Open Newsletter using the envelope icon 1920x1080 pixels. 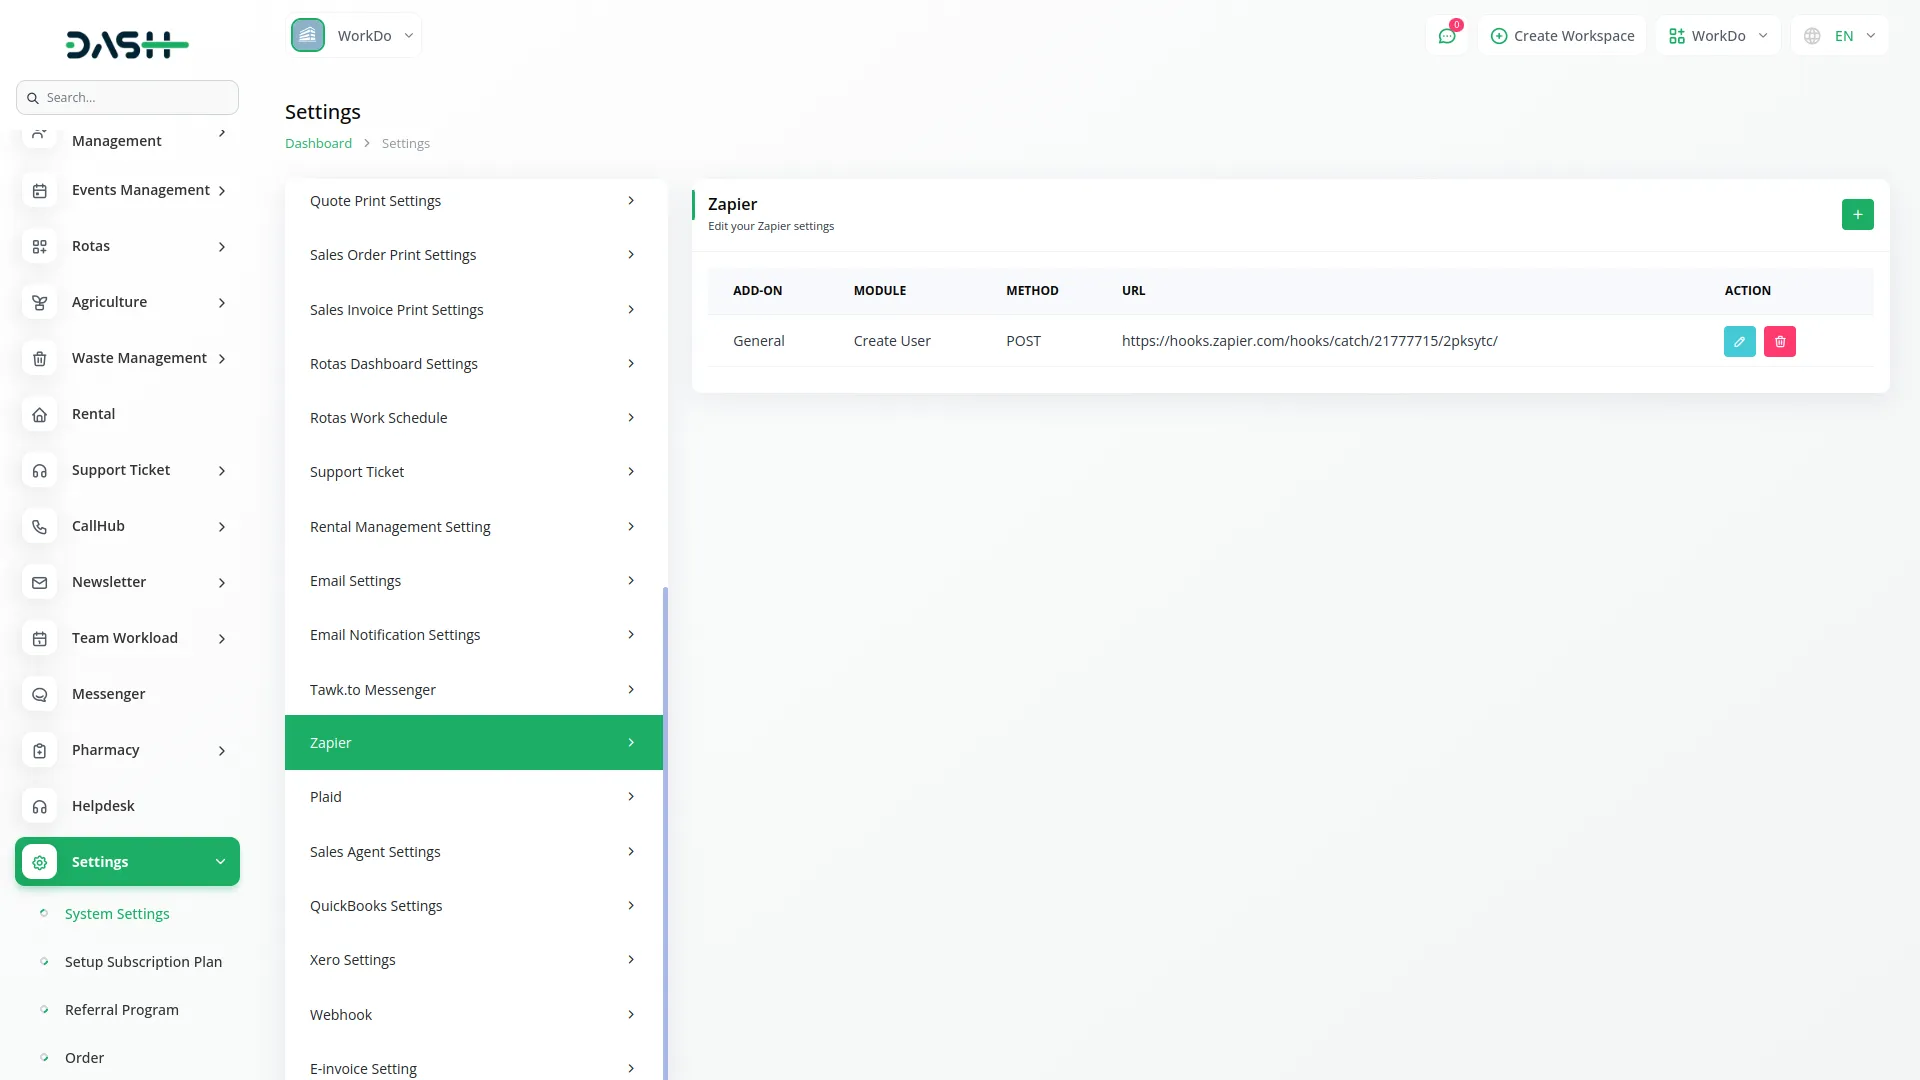click(39, 582)
